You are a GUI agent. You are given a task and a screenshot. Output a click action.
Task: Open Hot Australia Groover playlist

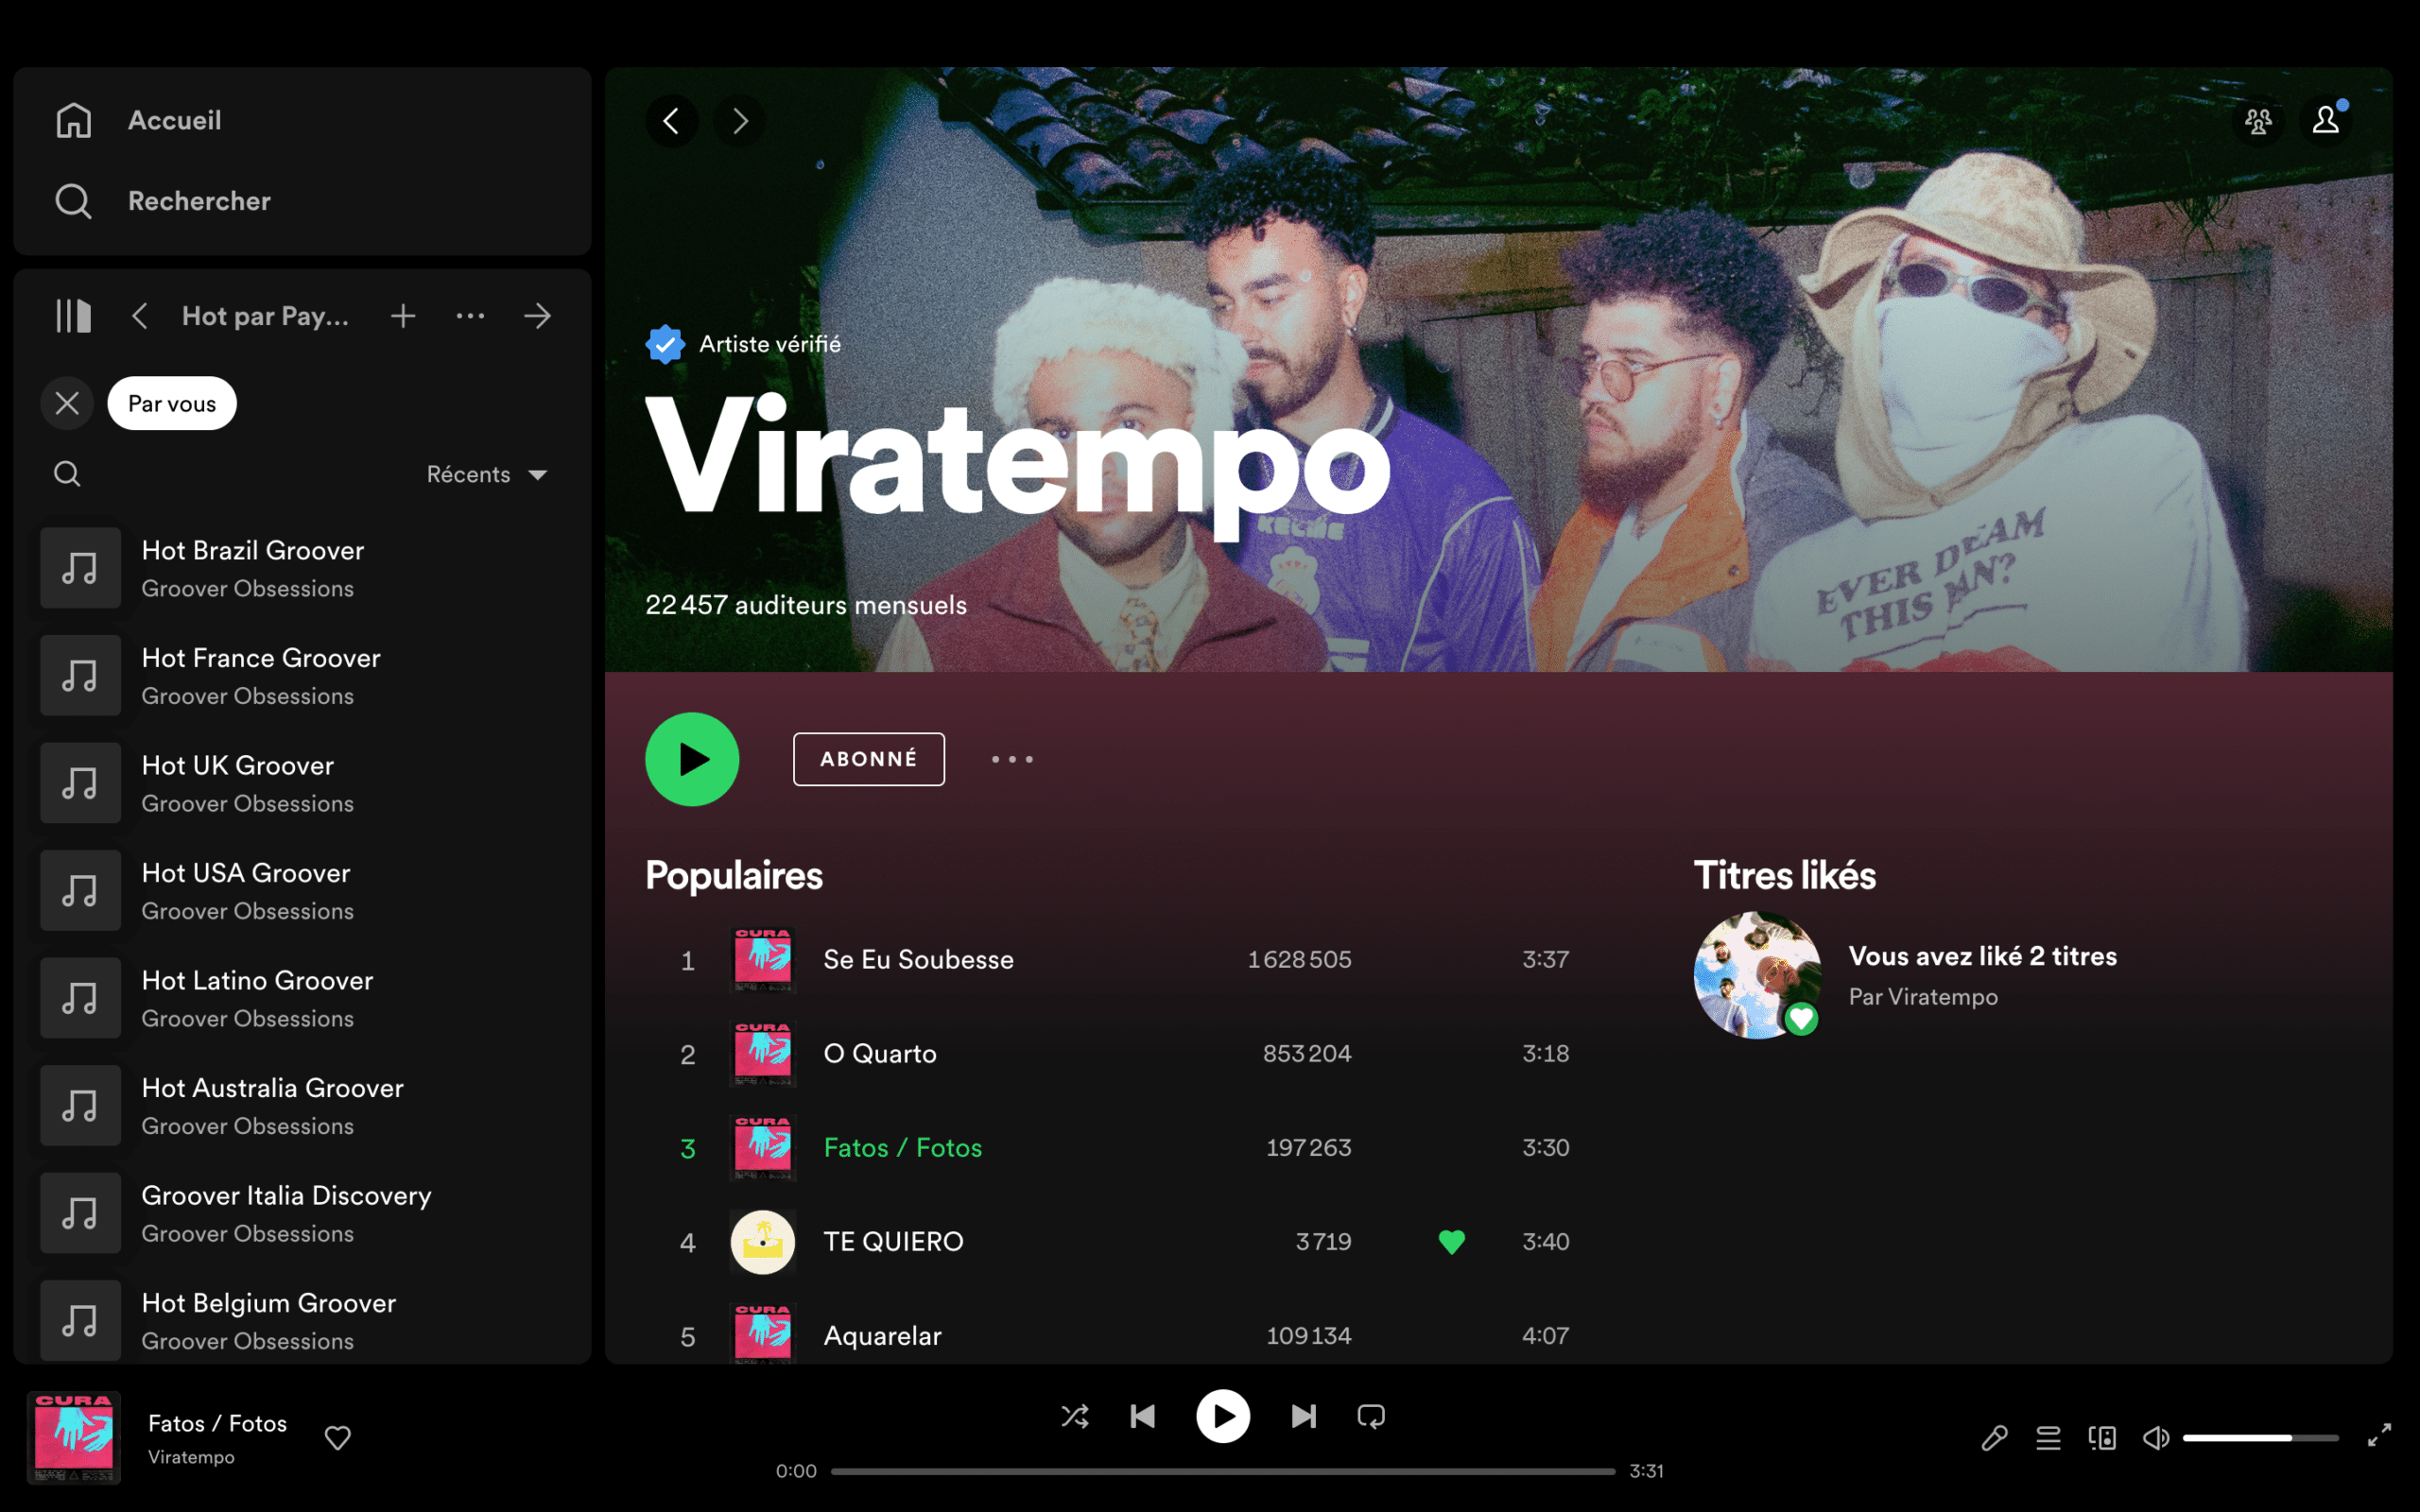[302, 1106]
